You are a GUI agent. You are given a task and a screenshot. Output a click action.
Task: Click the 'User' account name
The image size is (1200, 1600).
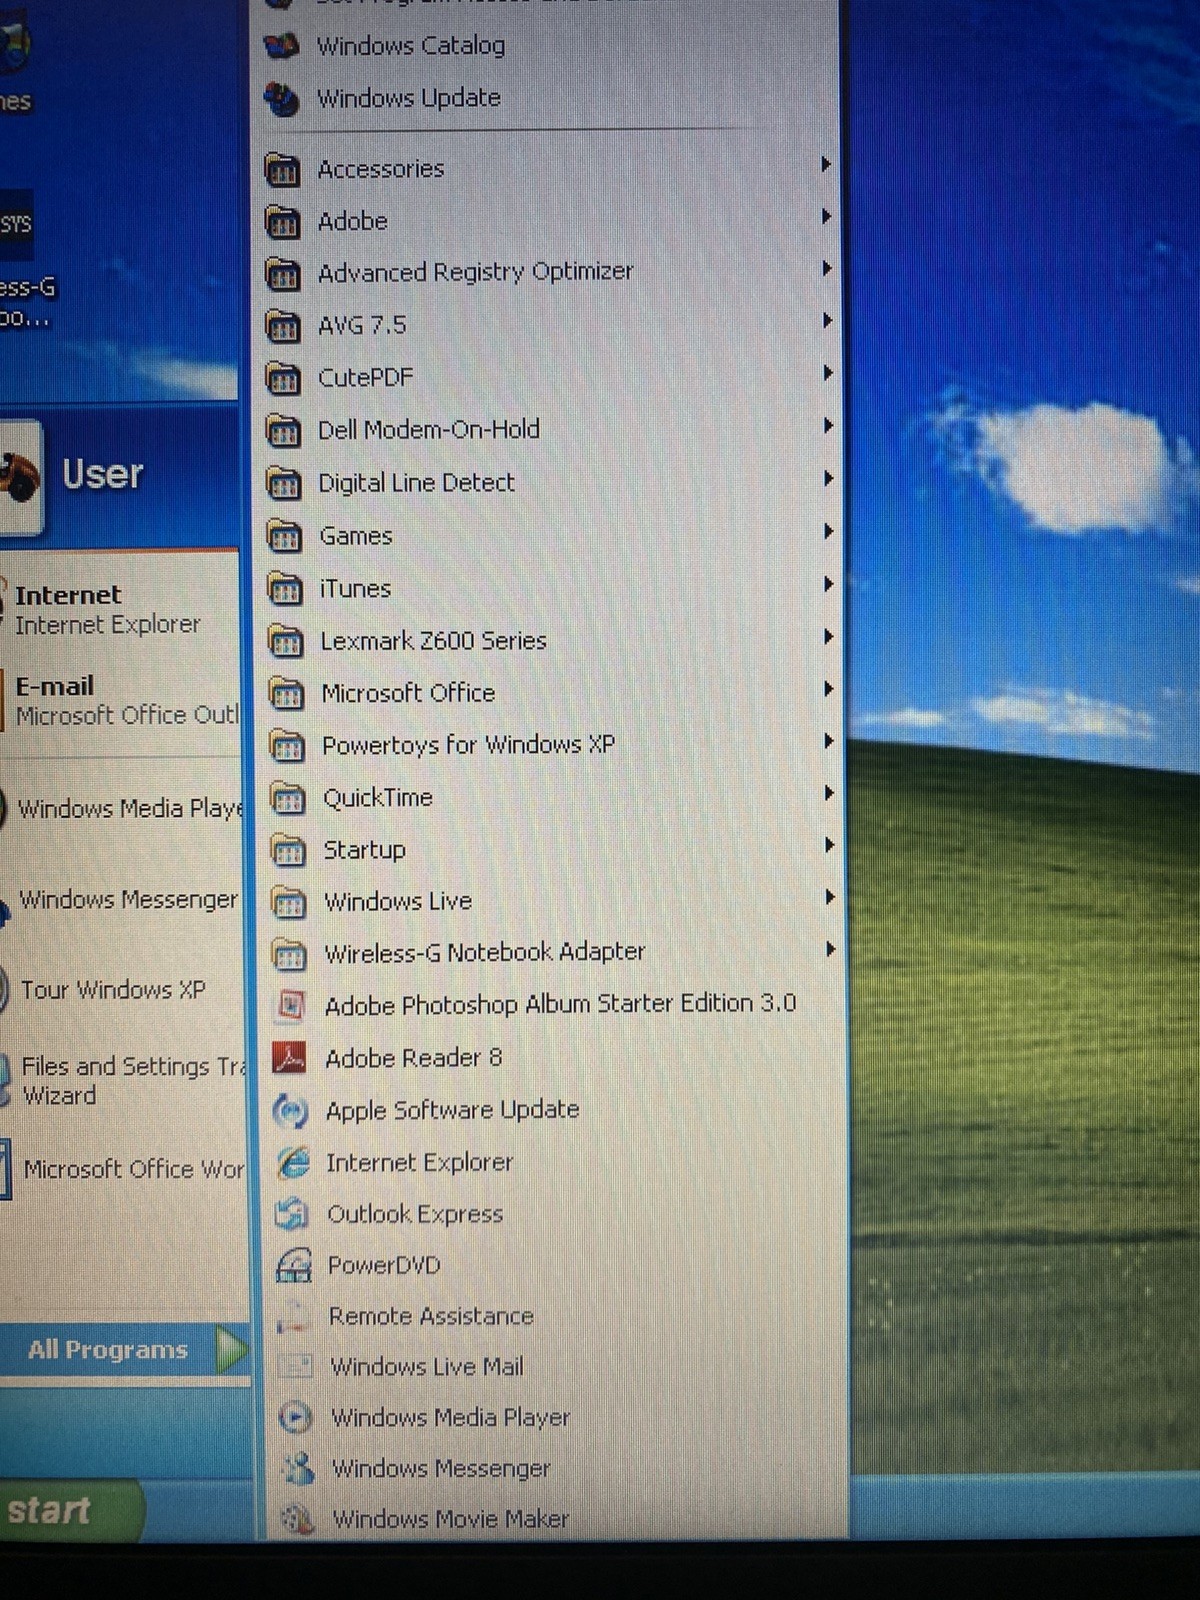(x=103, y=474)
